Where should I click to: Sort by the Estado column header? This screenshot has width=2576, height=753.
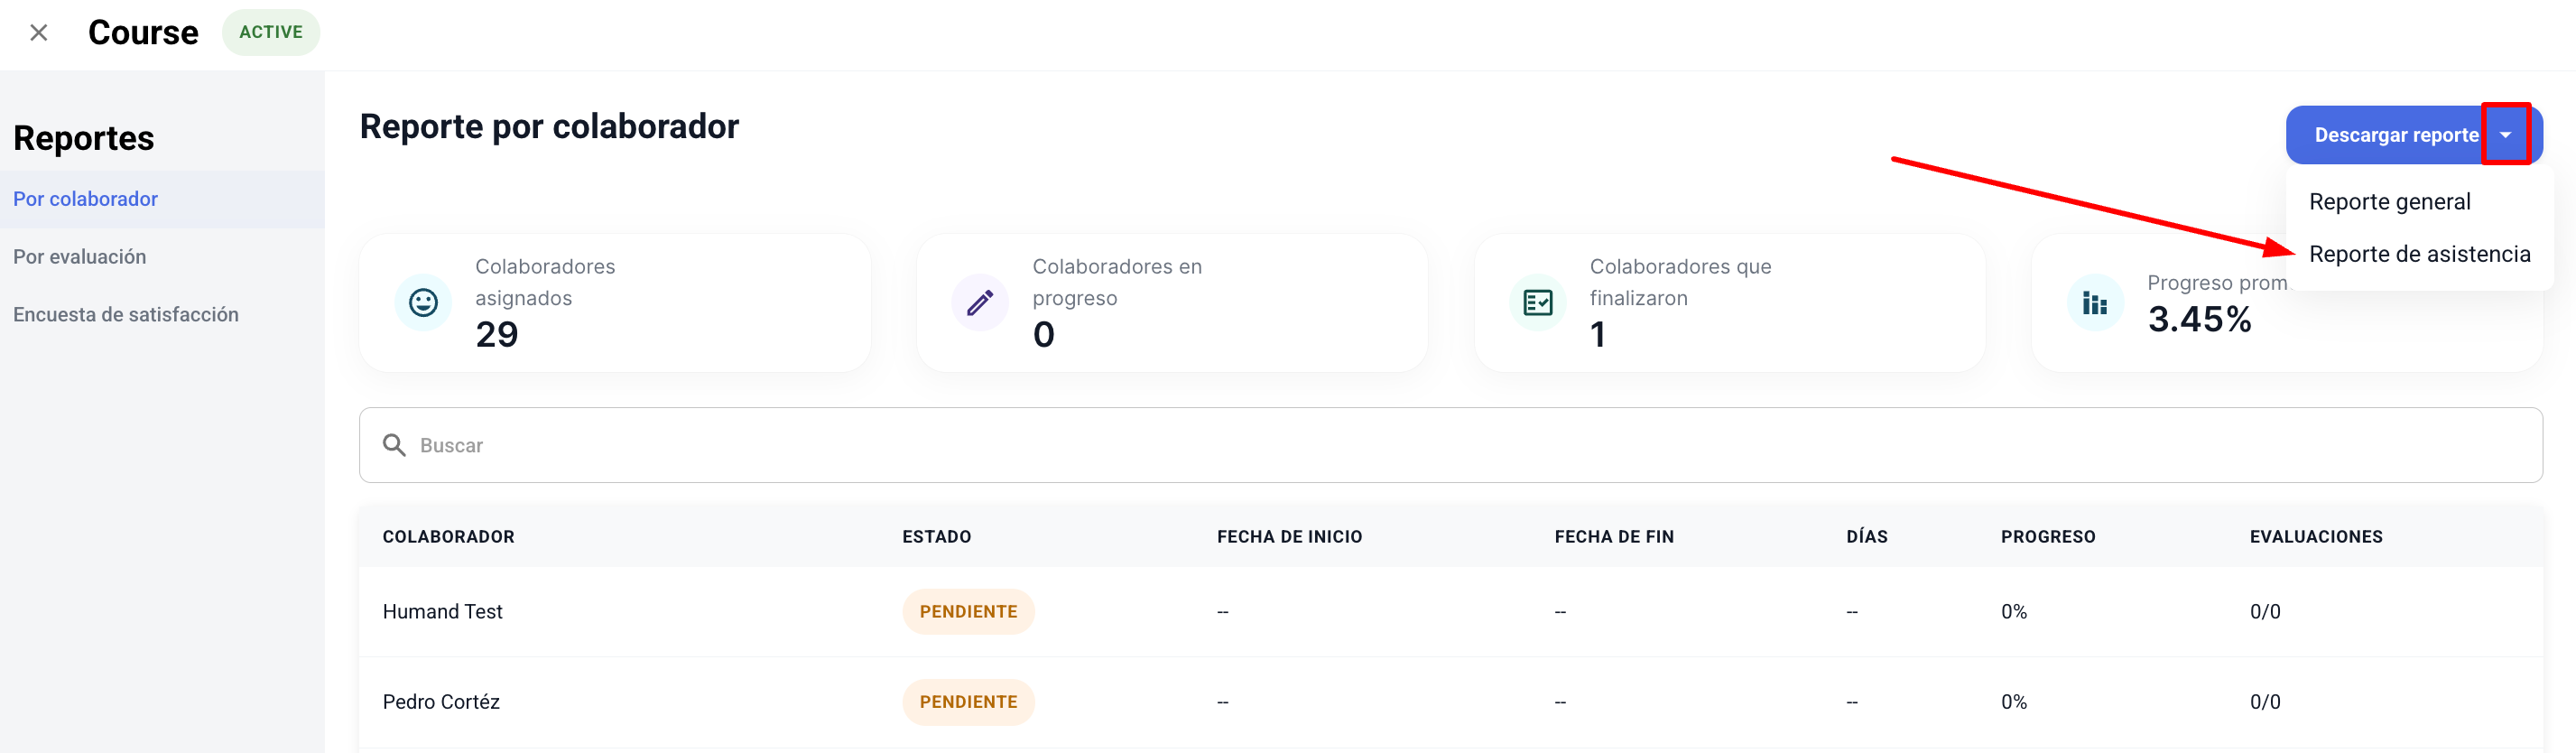[936, 537]
